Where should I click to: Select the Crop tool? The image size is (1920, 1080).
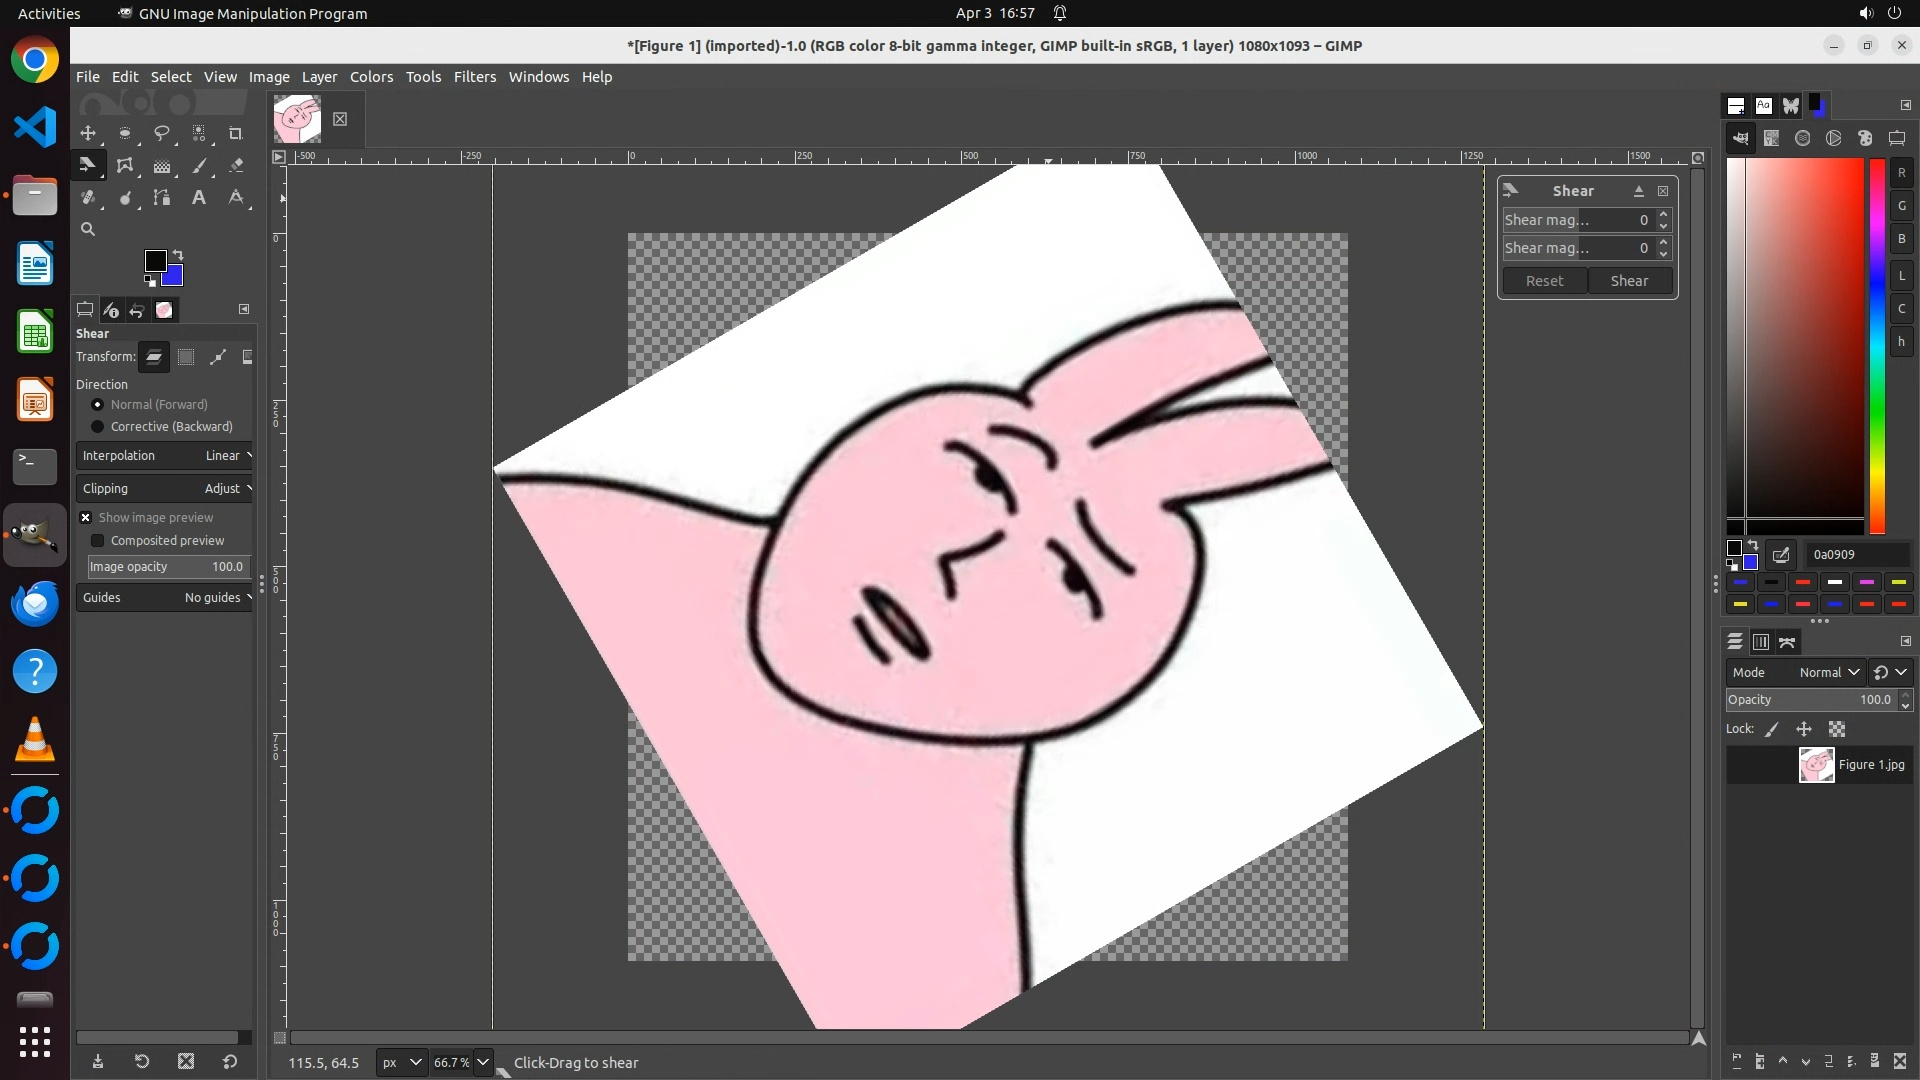[236, 133]
